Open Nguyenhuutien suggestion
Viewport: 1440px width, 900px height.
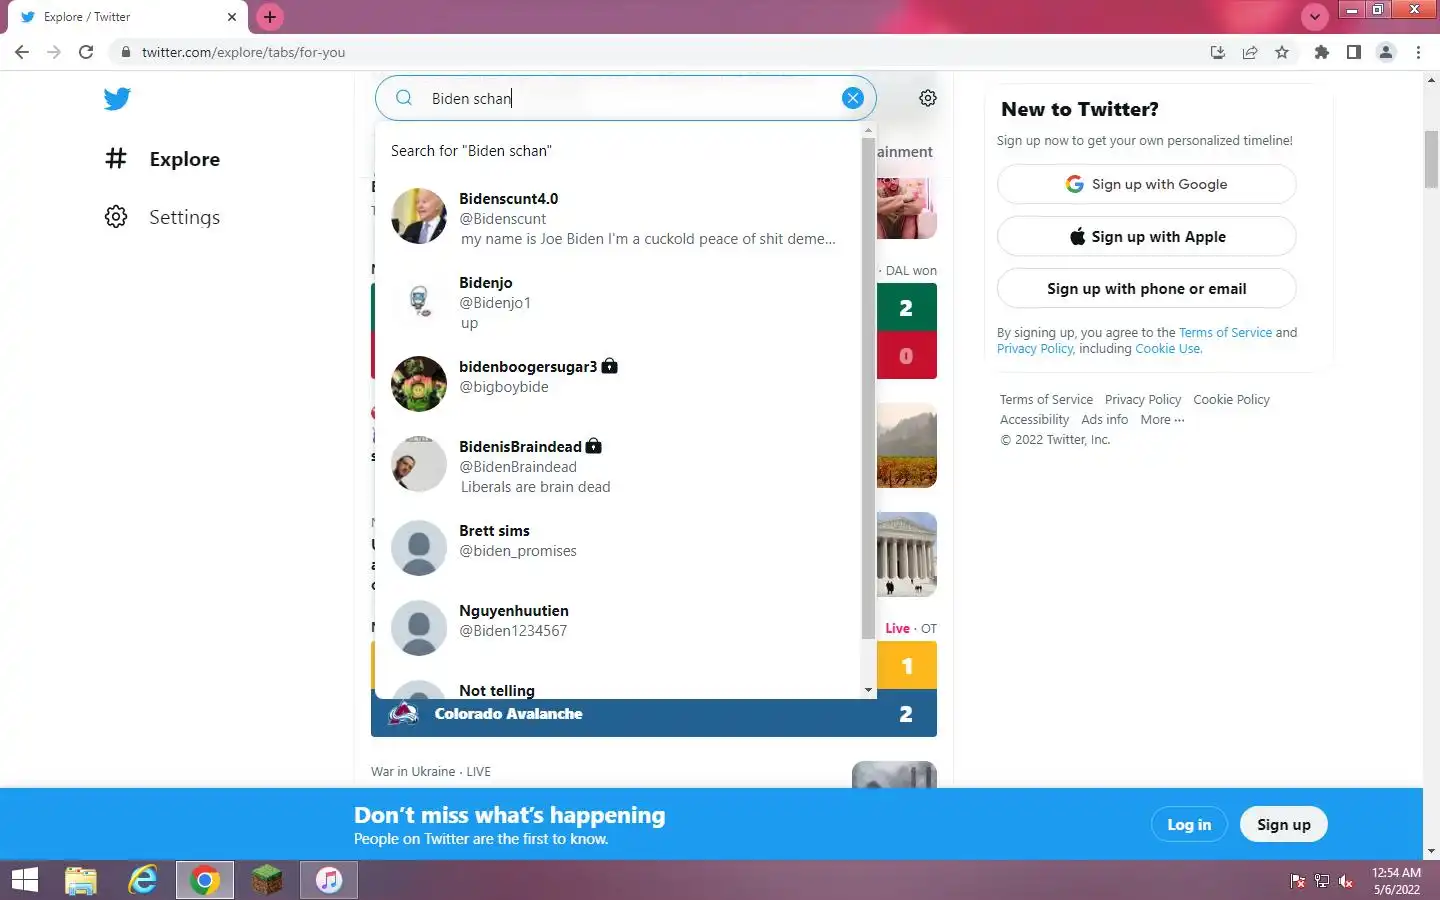(x=618, y=629)
